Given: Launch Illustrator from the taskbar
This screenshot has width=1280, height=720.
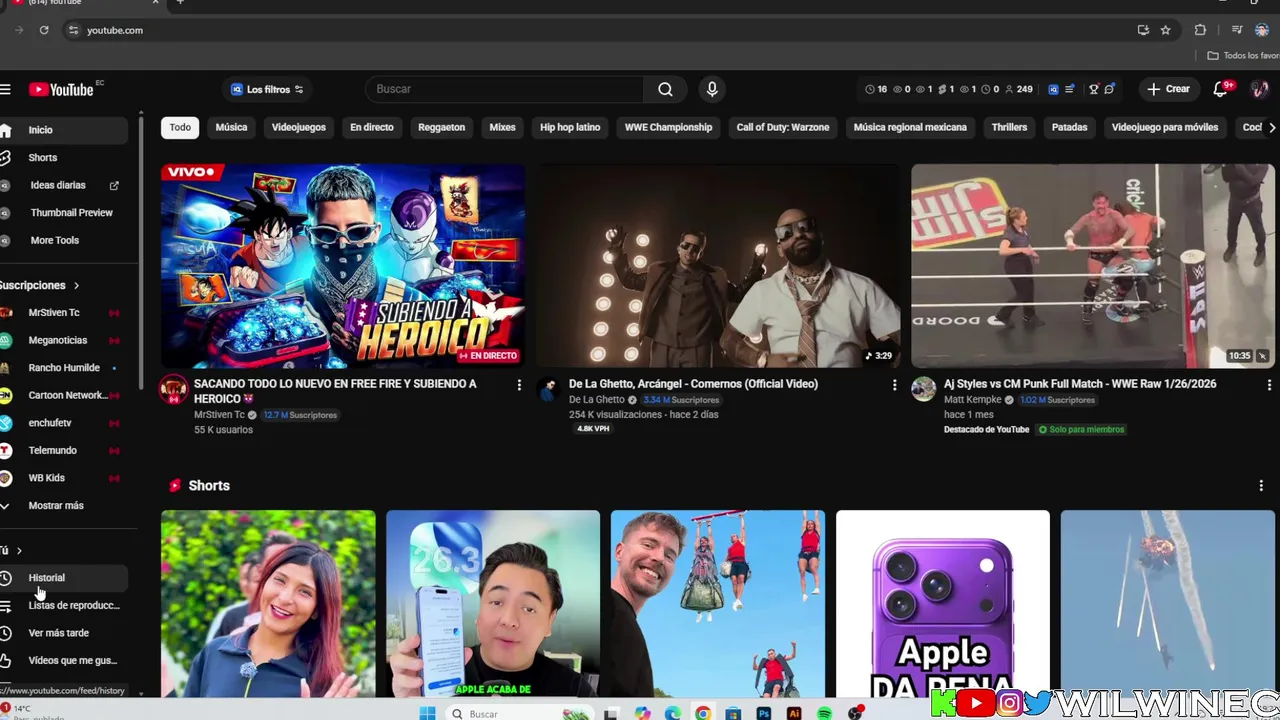Looking at the screenshot, I should pyautogui.click(x=794, y=713).
